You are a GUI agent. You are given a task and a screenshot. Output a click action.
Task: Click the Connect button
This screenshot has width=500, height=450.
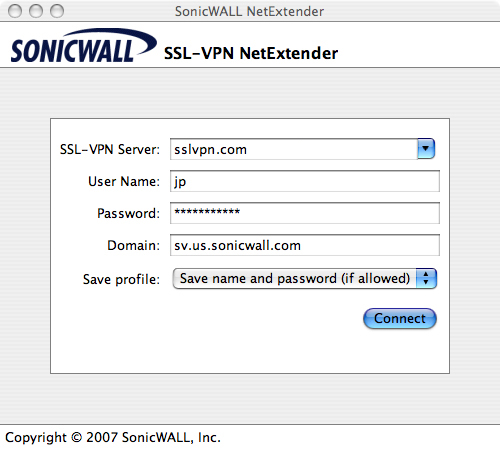[400, 318]
